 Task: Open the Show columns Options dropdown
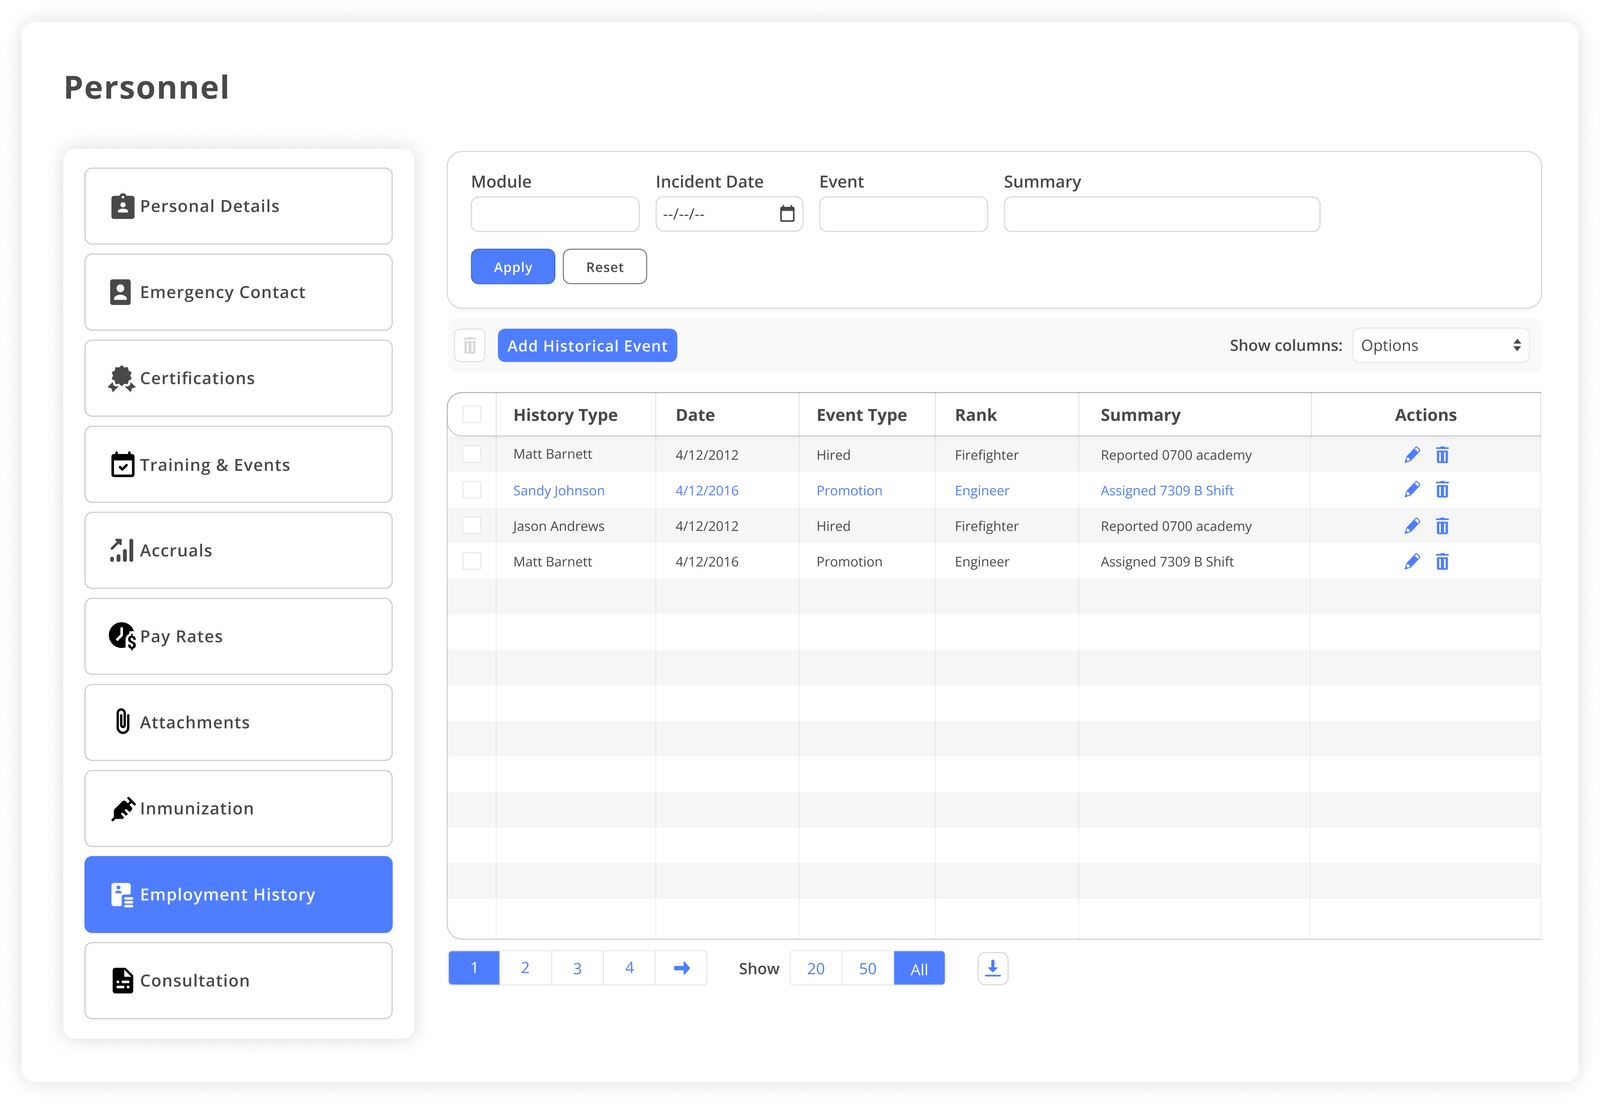pyautogui.click(x=1440, y=345)
